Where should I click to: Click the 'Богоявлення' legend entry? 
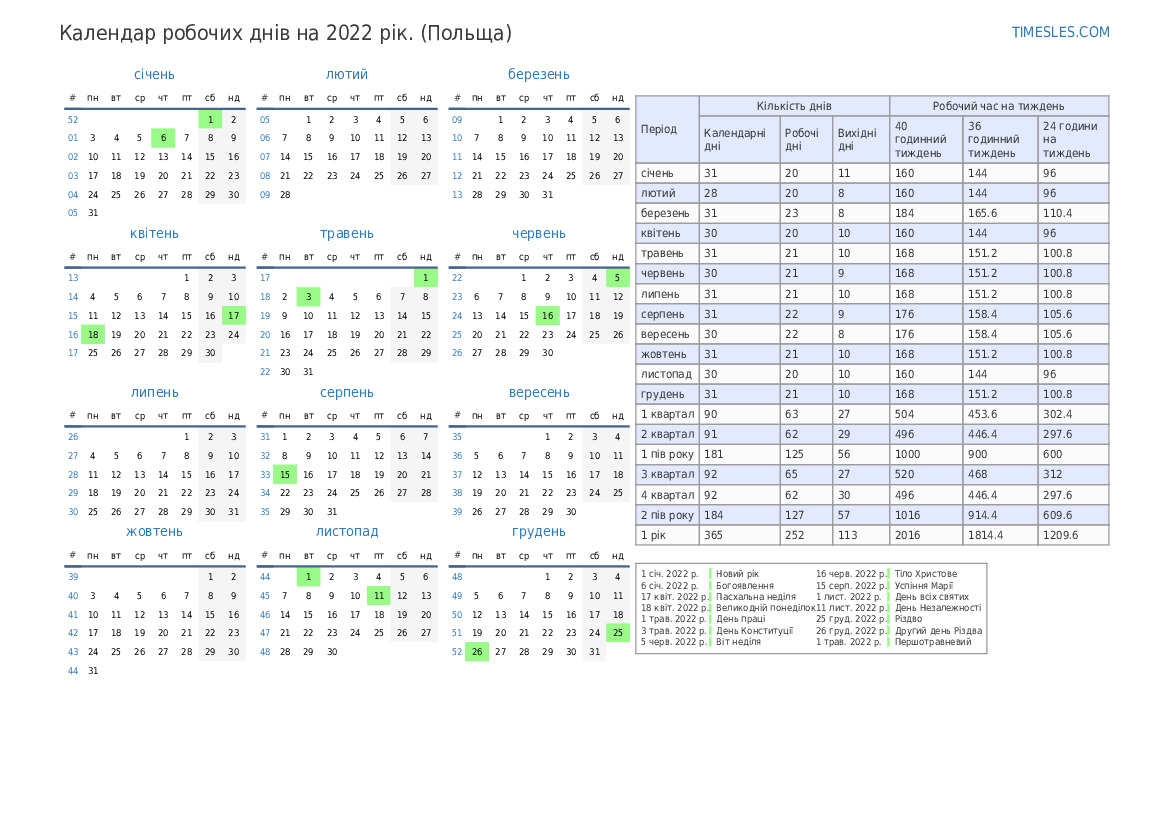click(745, 586)
